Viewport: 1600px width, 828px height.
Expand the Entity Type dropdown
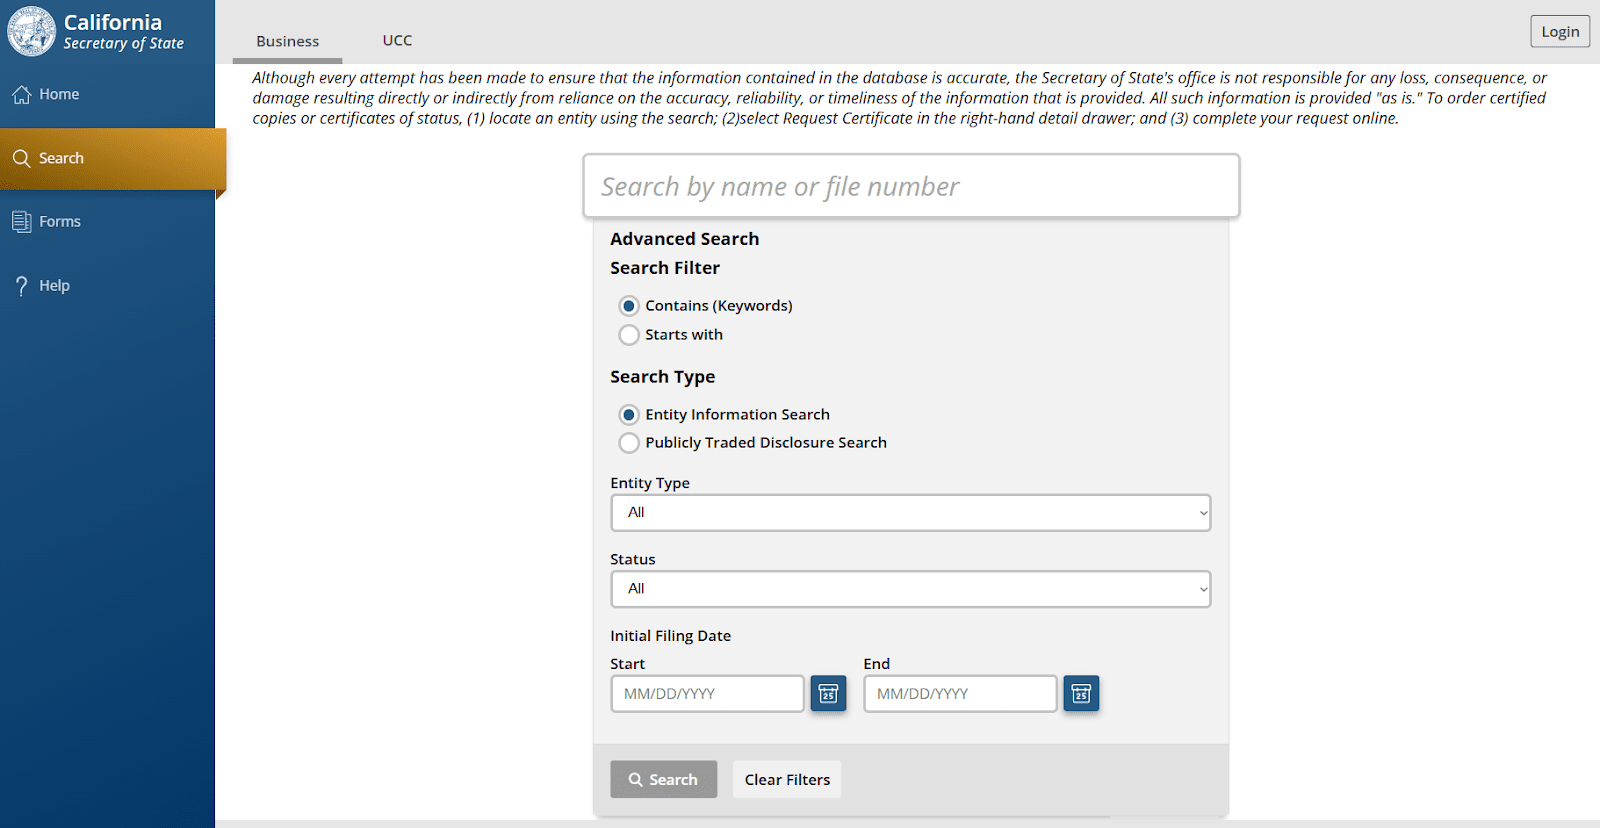910,513
